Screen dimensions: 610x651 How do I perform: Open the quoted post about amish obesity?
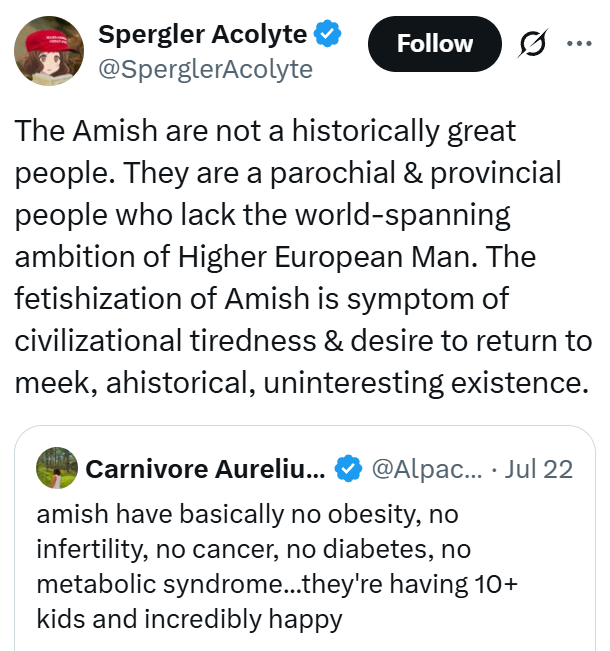[x=305, y=538]
